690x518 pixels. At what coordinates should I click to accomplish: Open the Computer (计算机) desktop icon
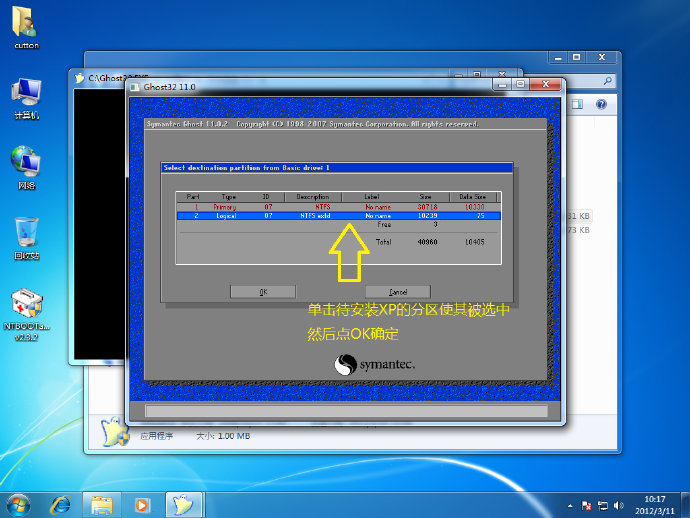coord(26,99)
